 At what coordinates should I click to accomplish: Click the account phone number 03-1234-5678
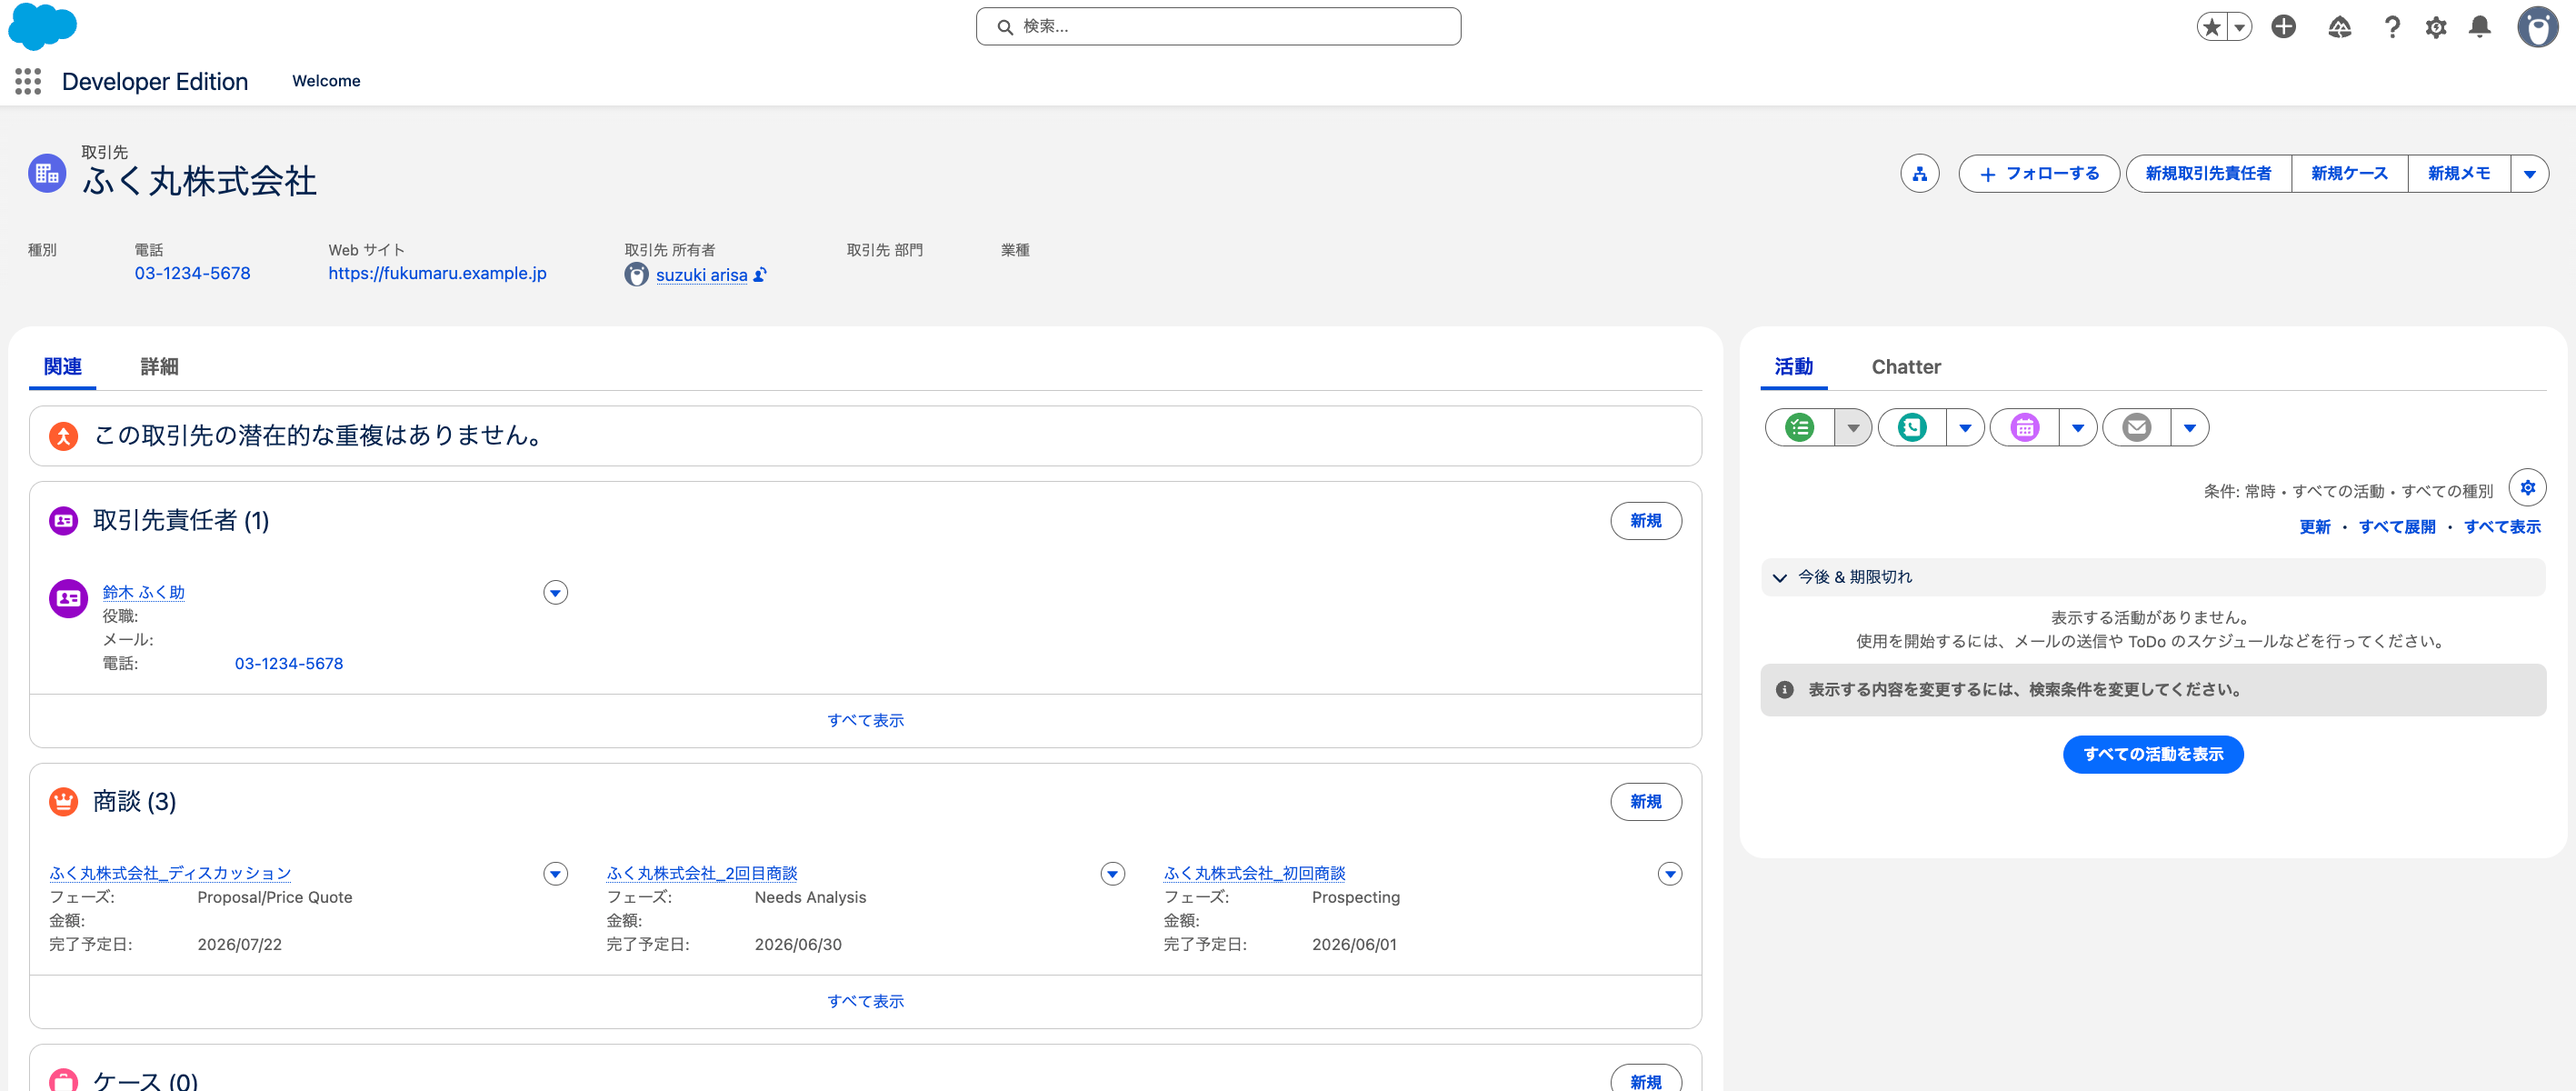(x=192, y=273)
